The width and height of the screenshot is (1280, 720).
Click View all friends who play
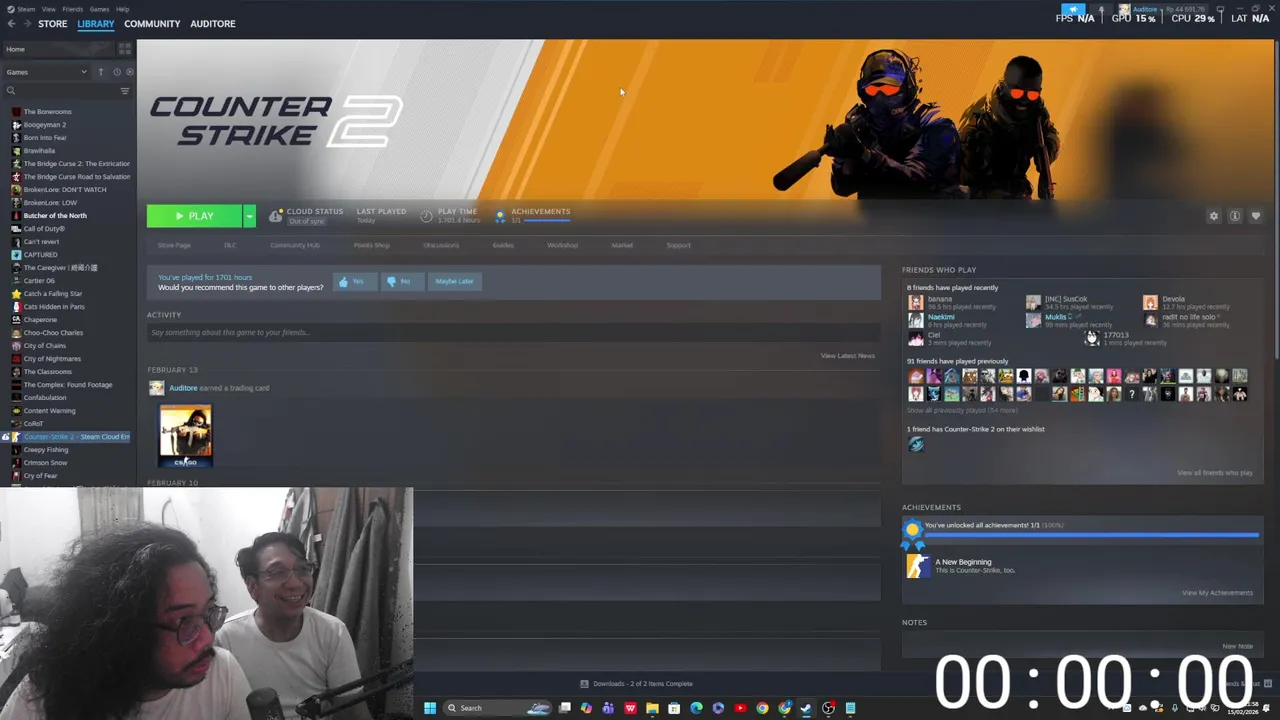pos(1215,473)
